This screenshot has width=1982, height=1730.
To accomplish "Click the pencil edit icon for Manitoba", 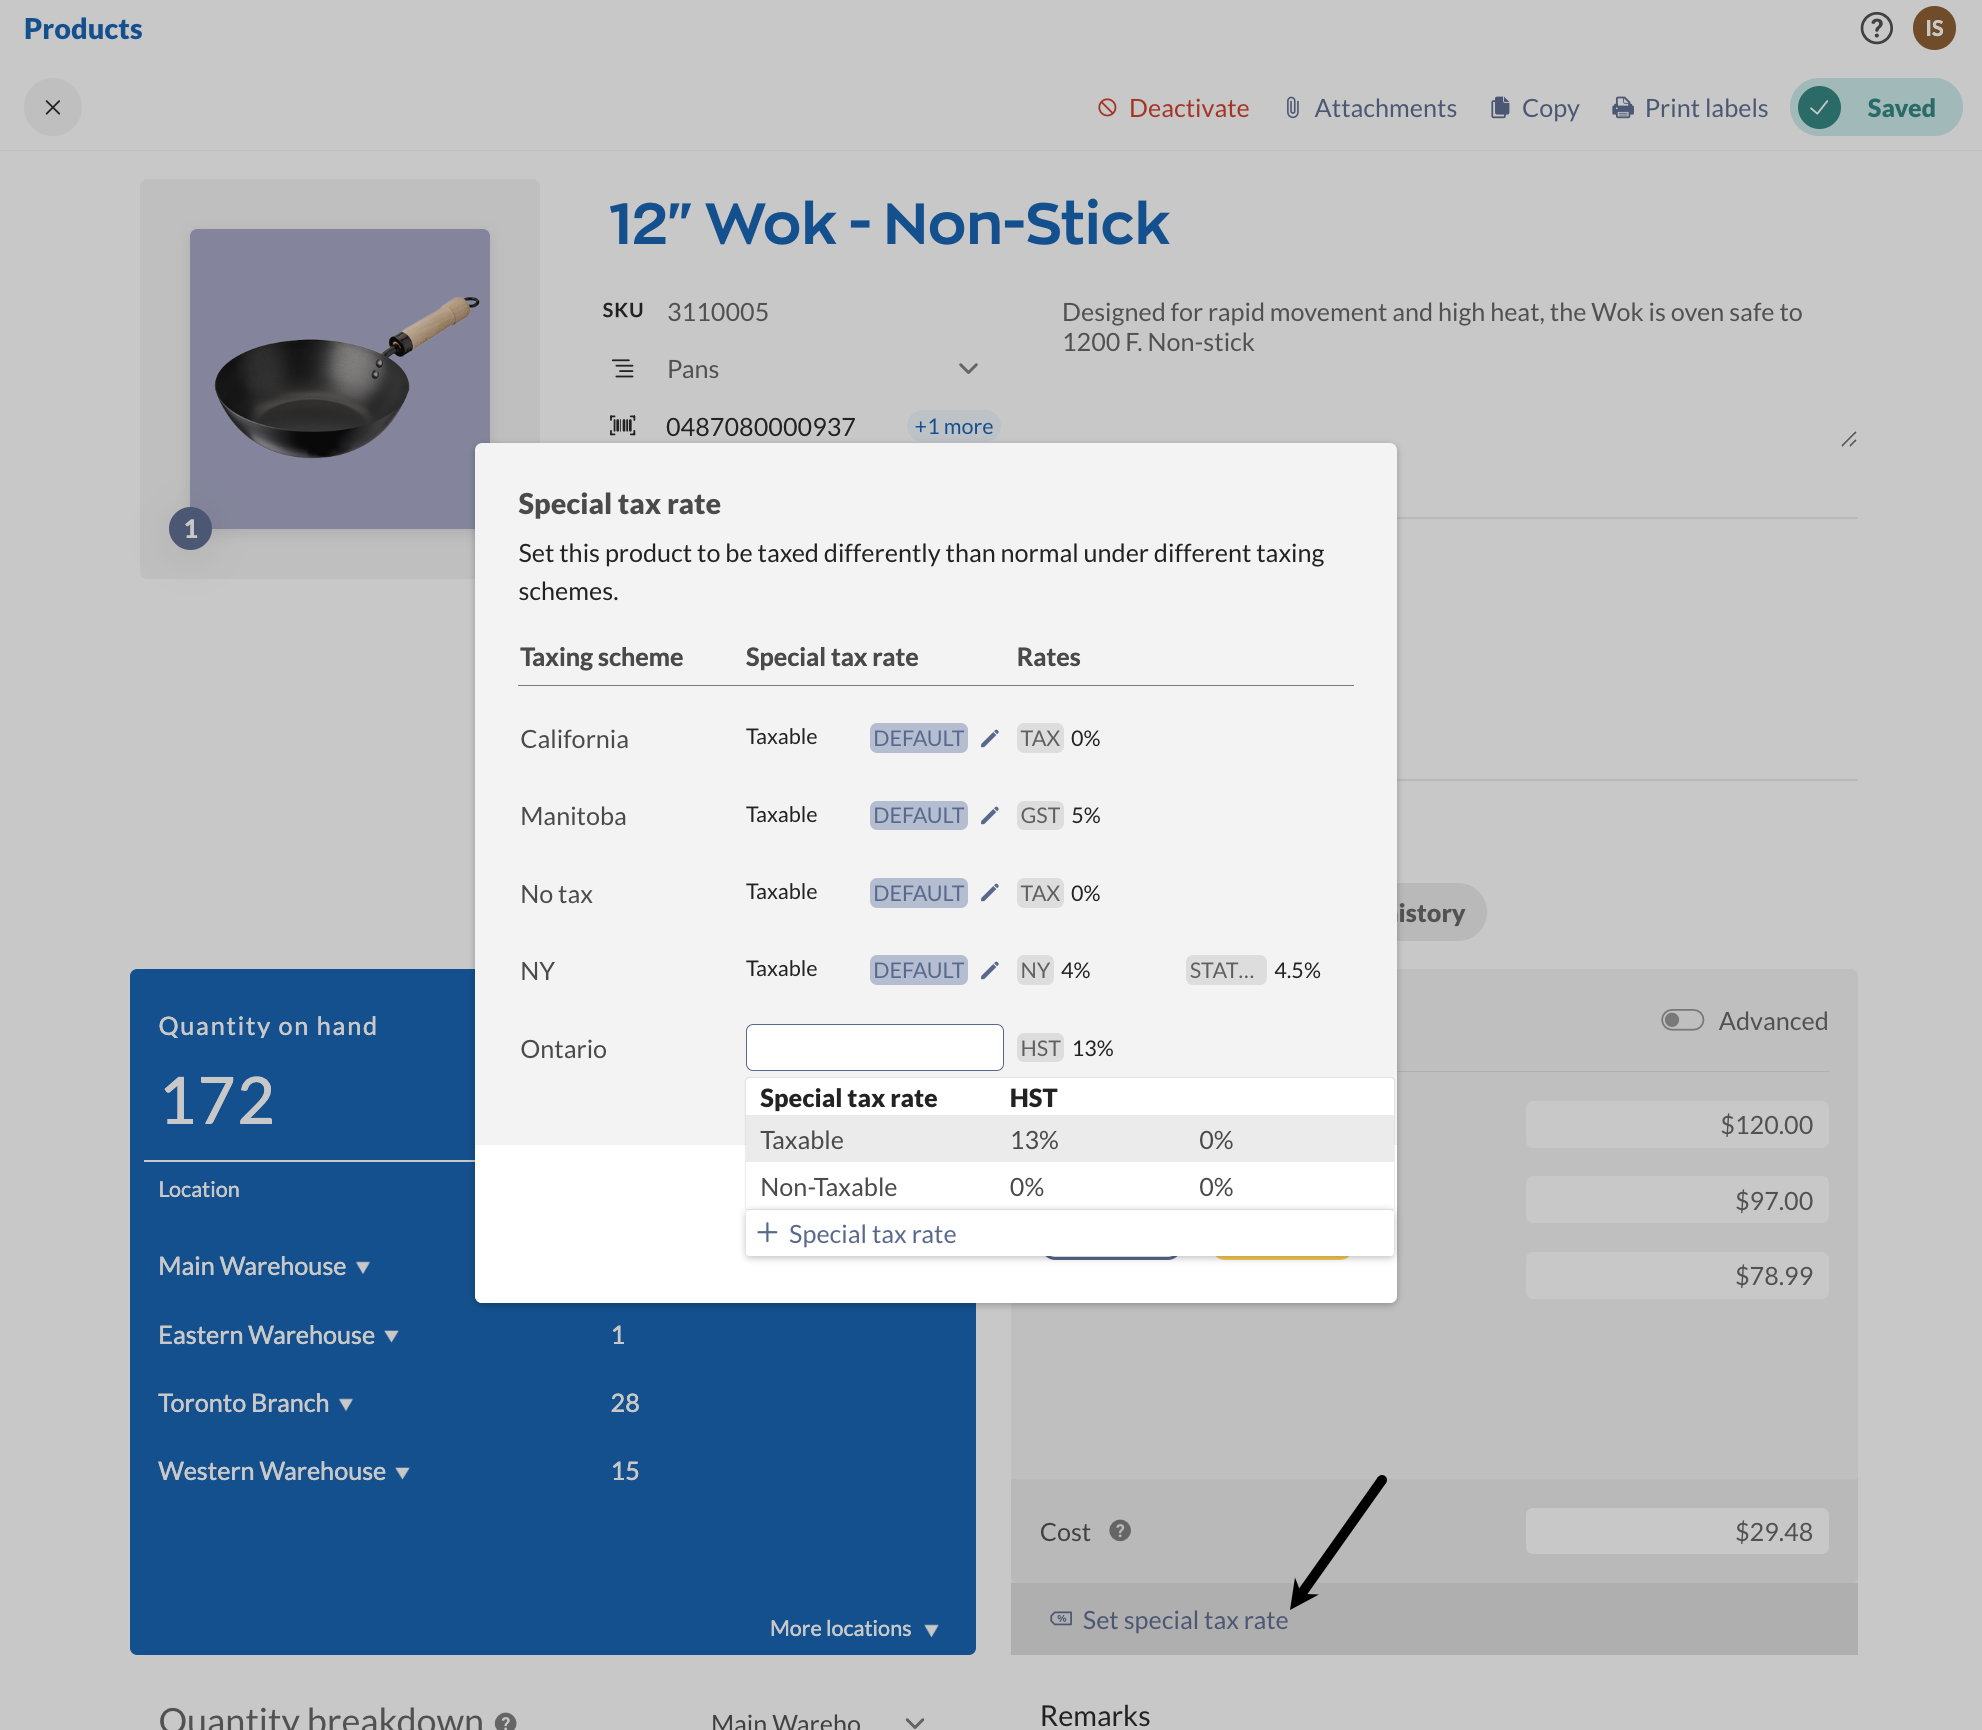I will (x=989, y=815).
